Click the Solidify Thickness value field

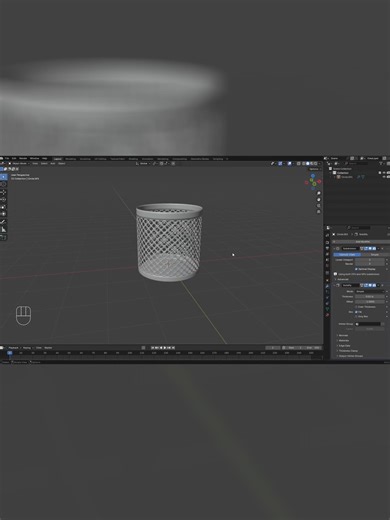369,296
